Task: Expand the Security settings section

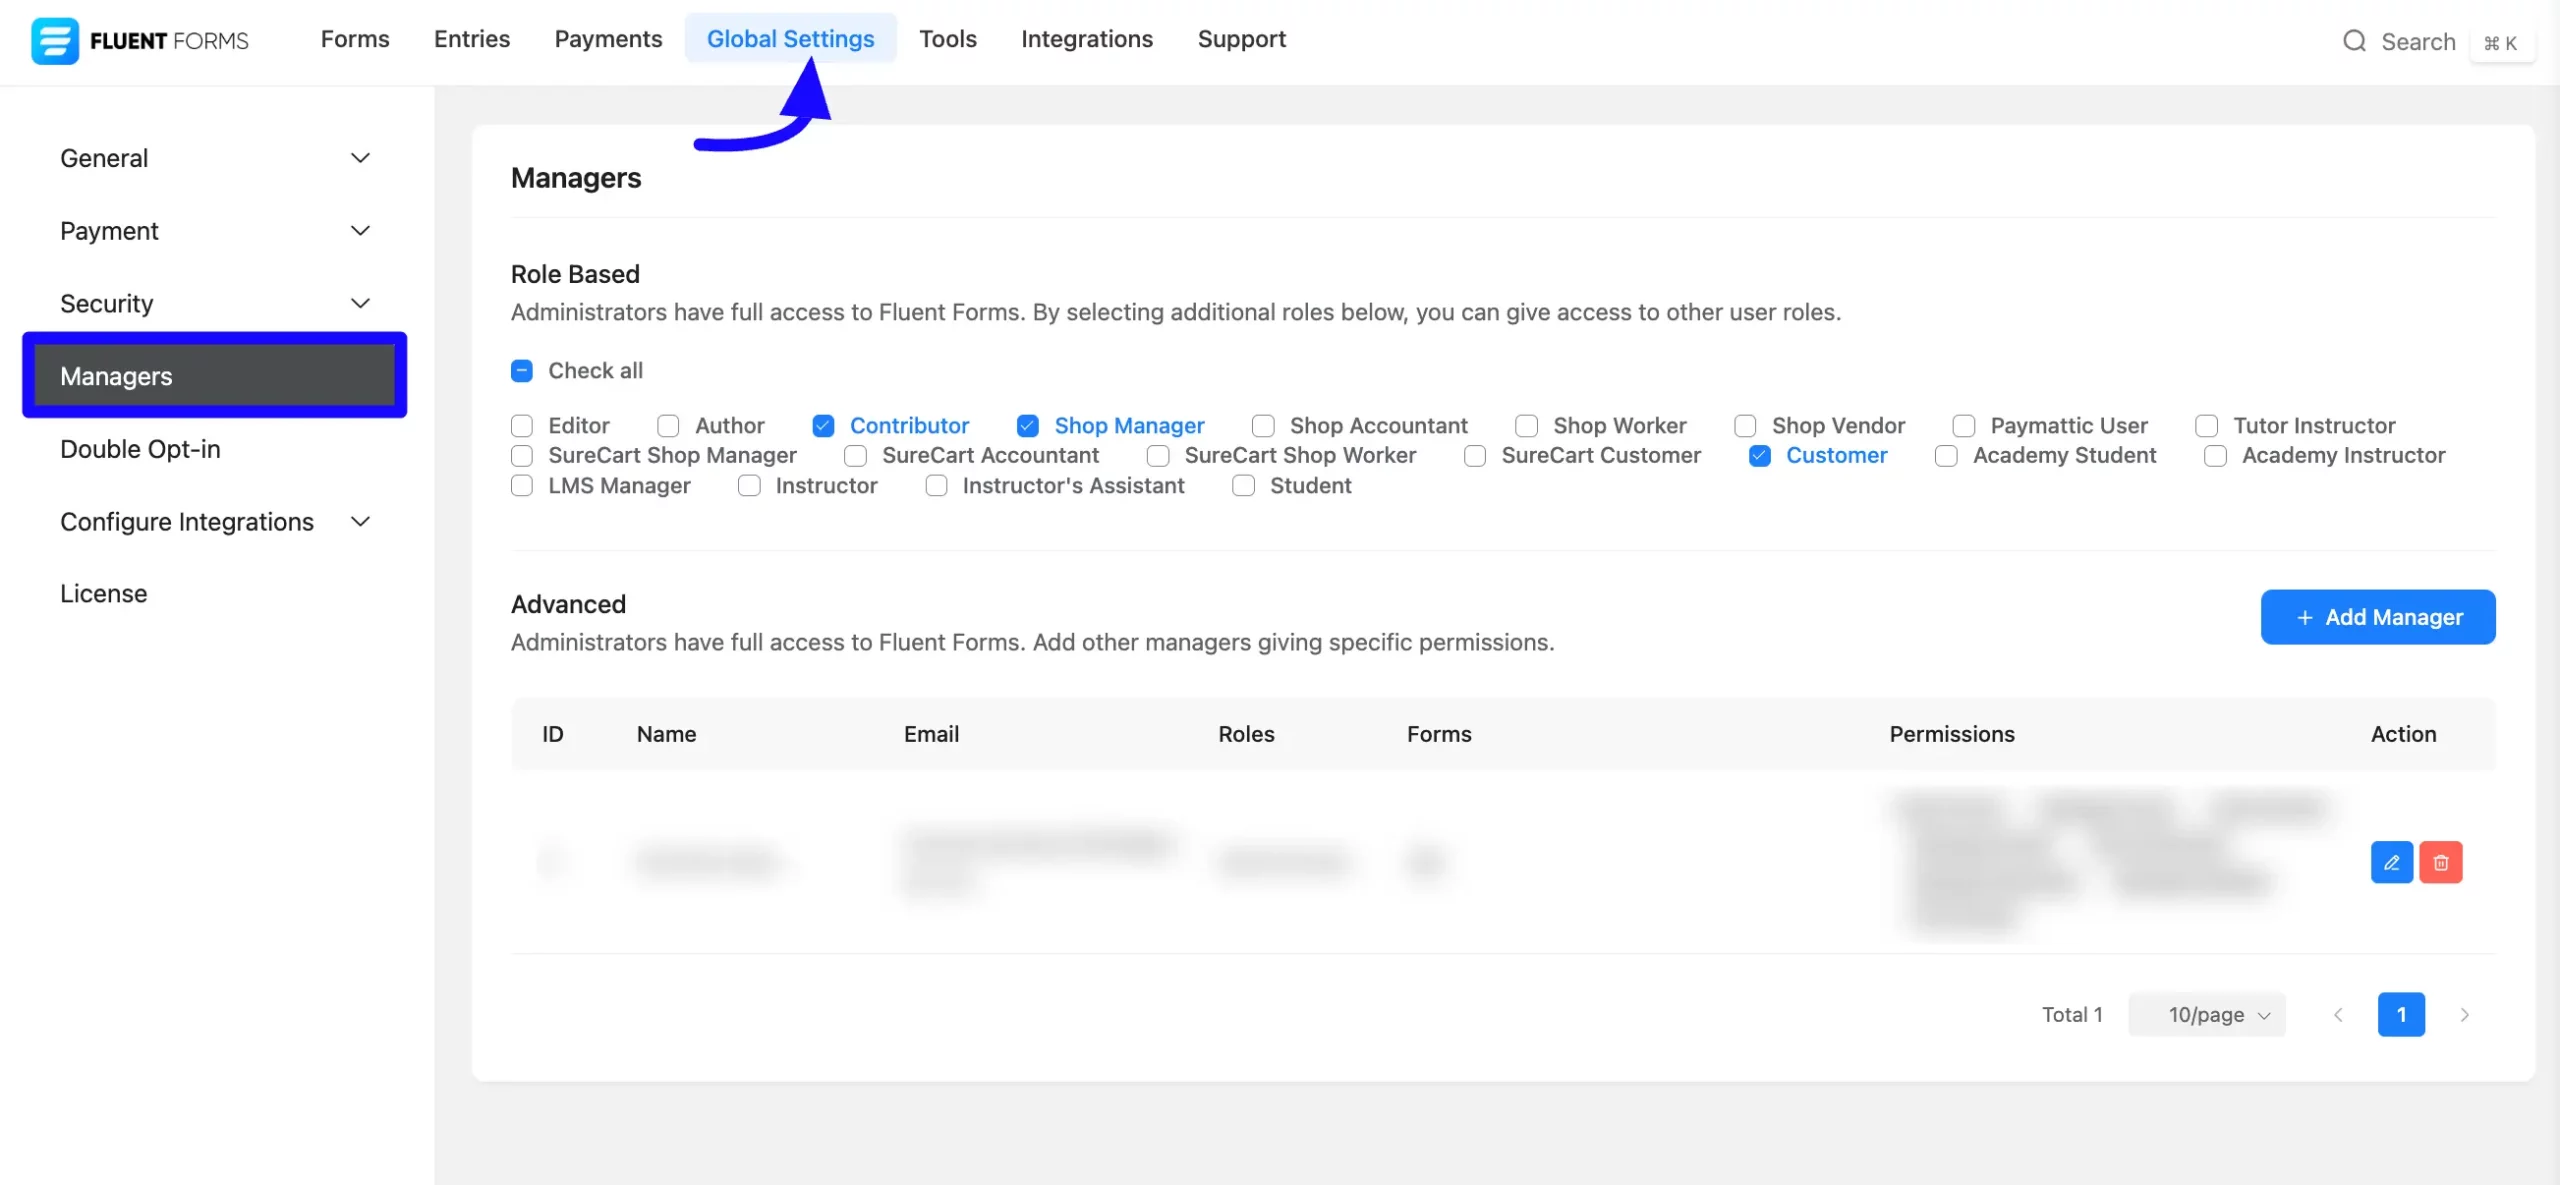Action: [214, 303]
